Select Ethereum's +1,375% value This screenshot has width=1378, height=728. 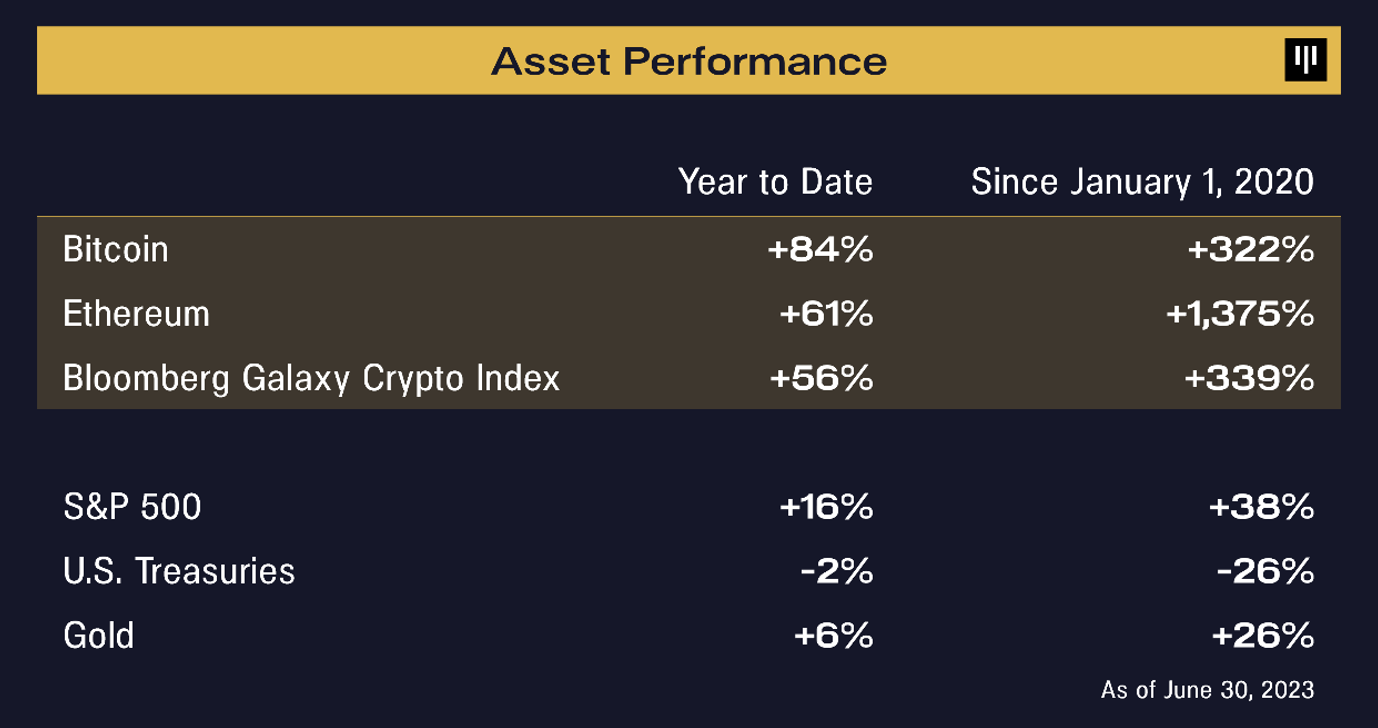pyautogui.click(x=1239, y=314)
